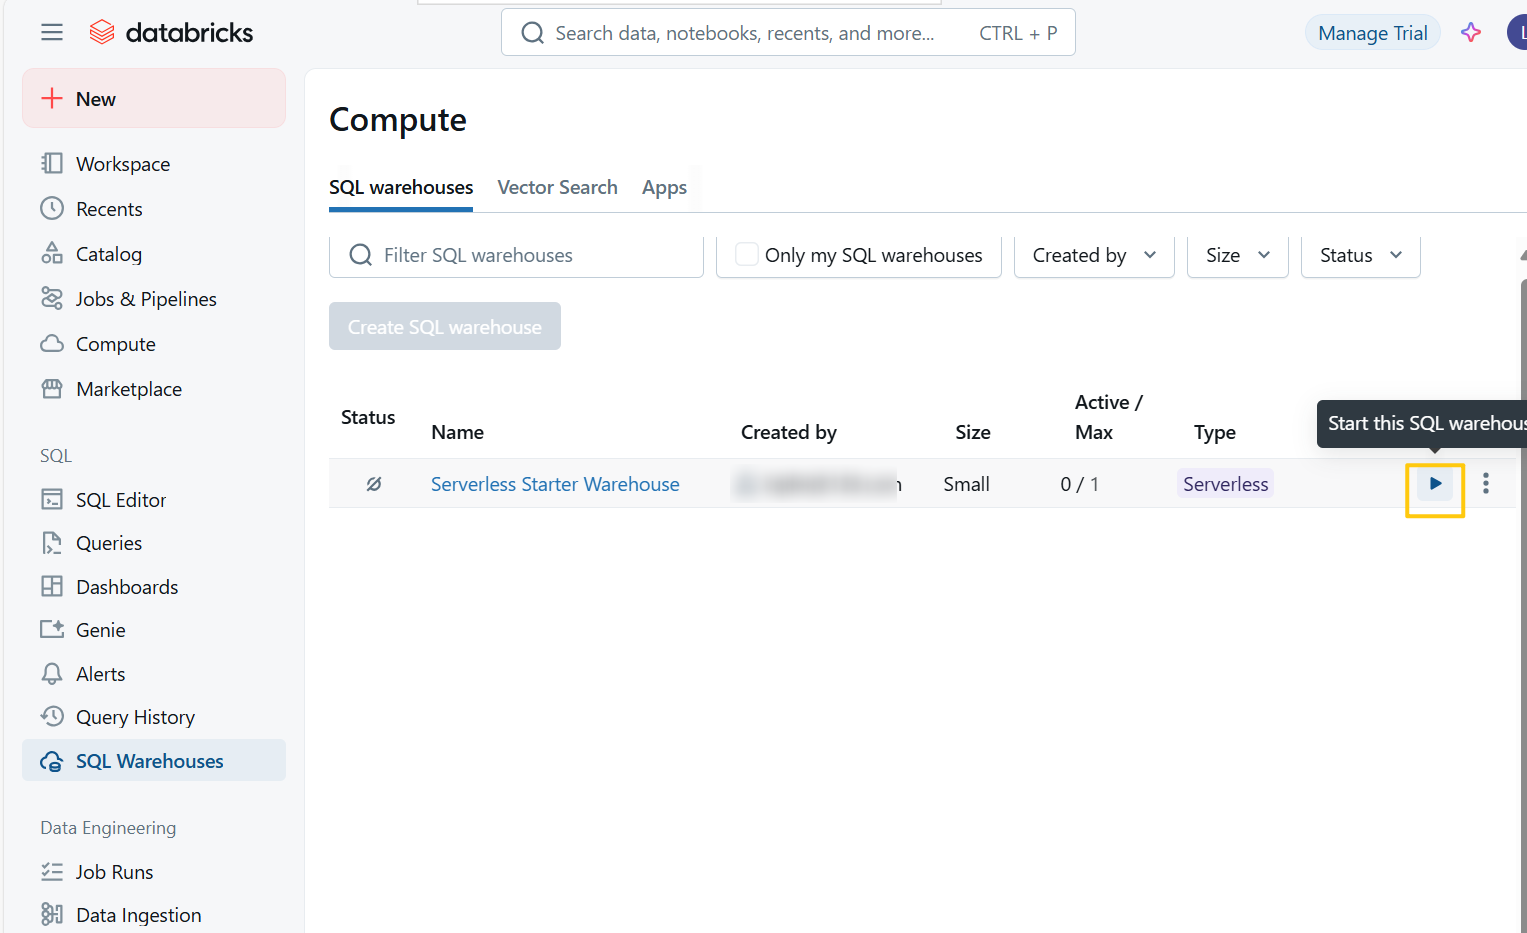Click the search magnifier icon in top bar
1527x933 pixels.
[x=533, y=33]
